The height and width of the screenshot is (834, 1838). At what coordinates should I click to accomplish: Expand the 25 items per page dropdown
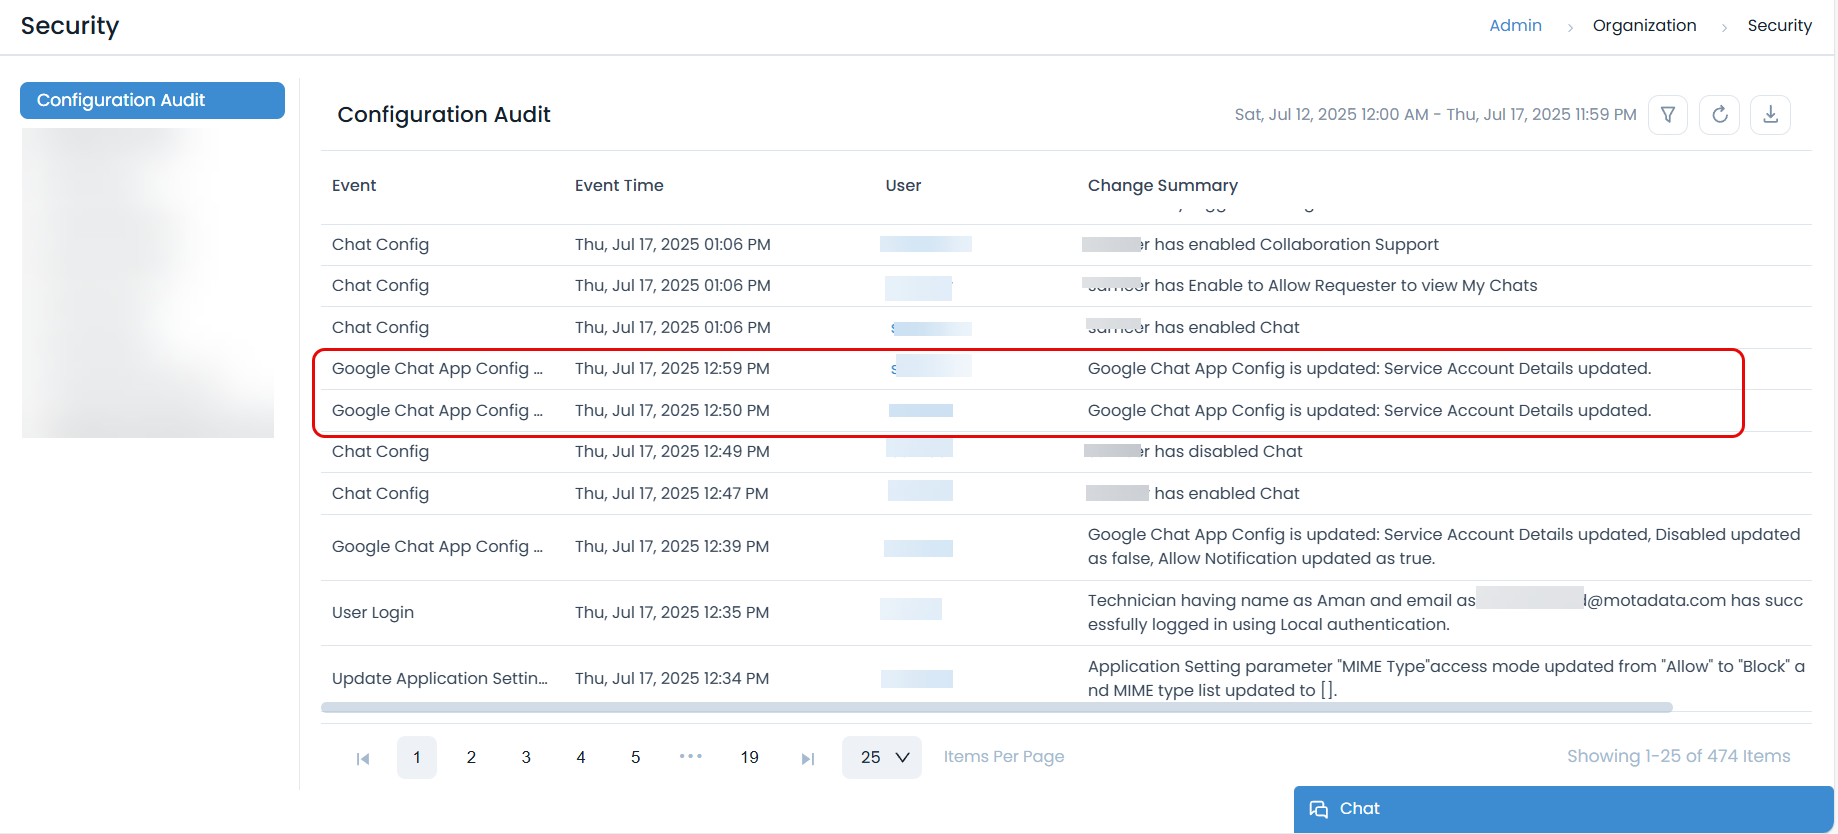pos(882,758)
